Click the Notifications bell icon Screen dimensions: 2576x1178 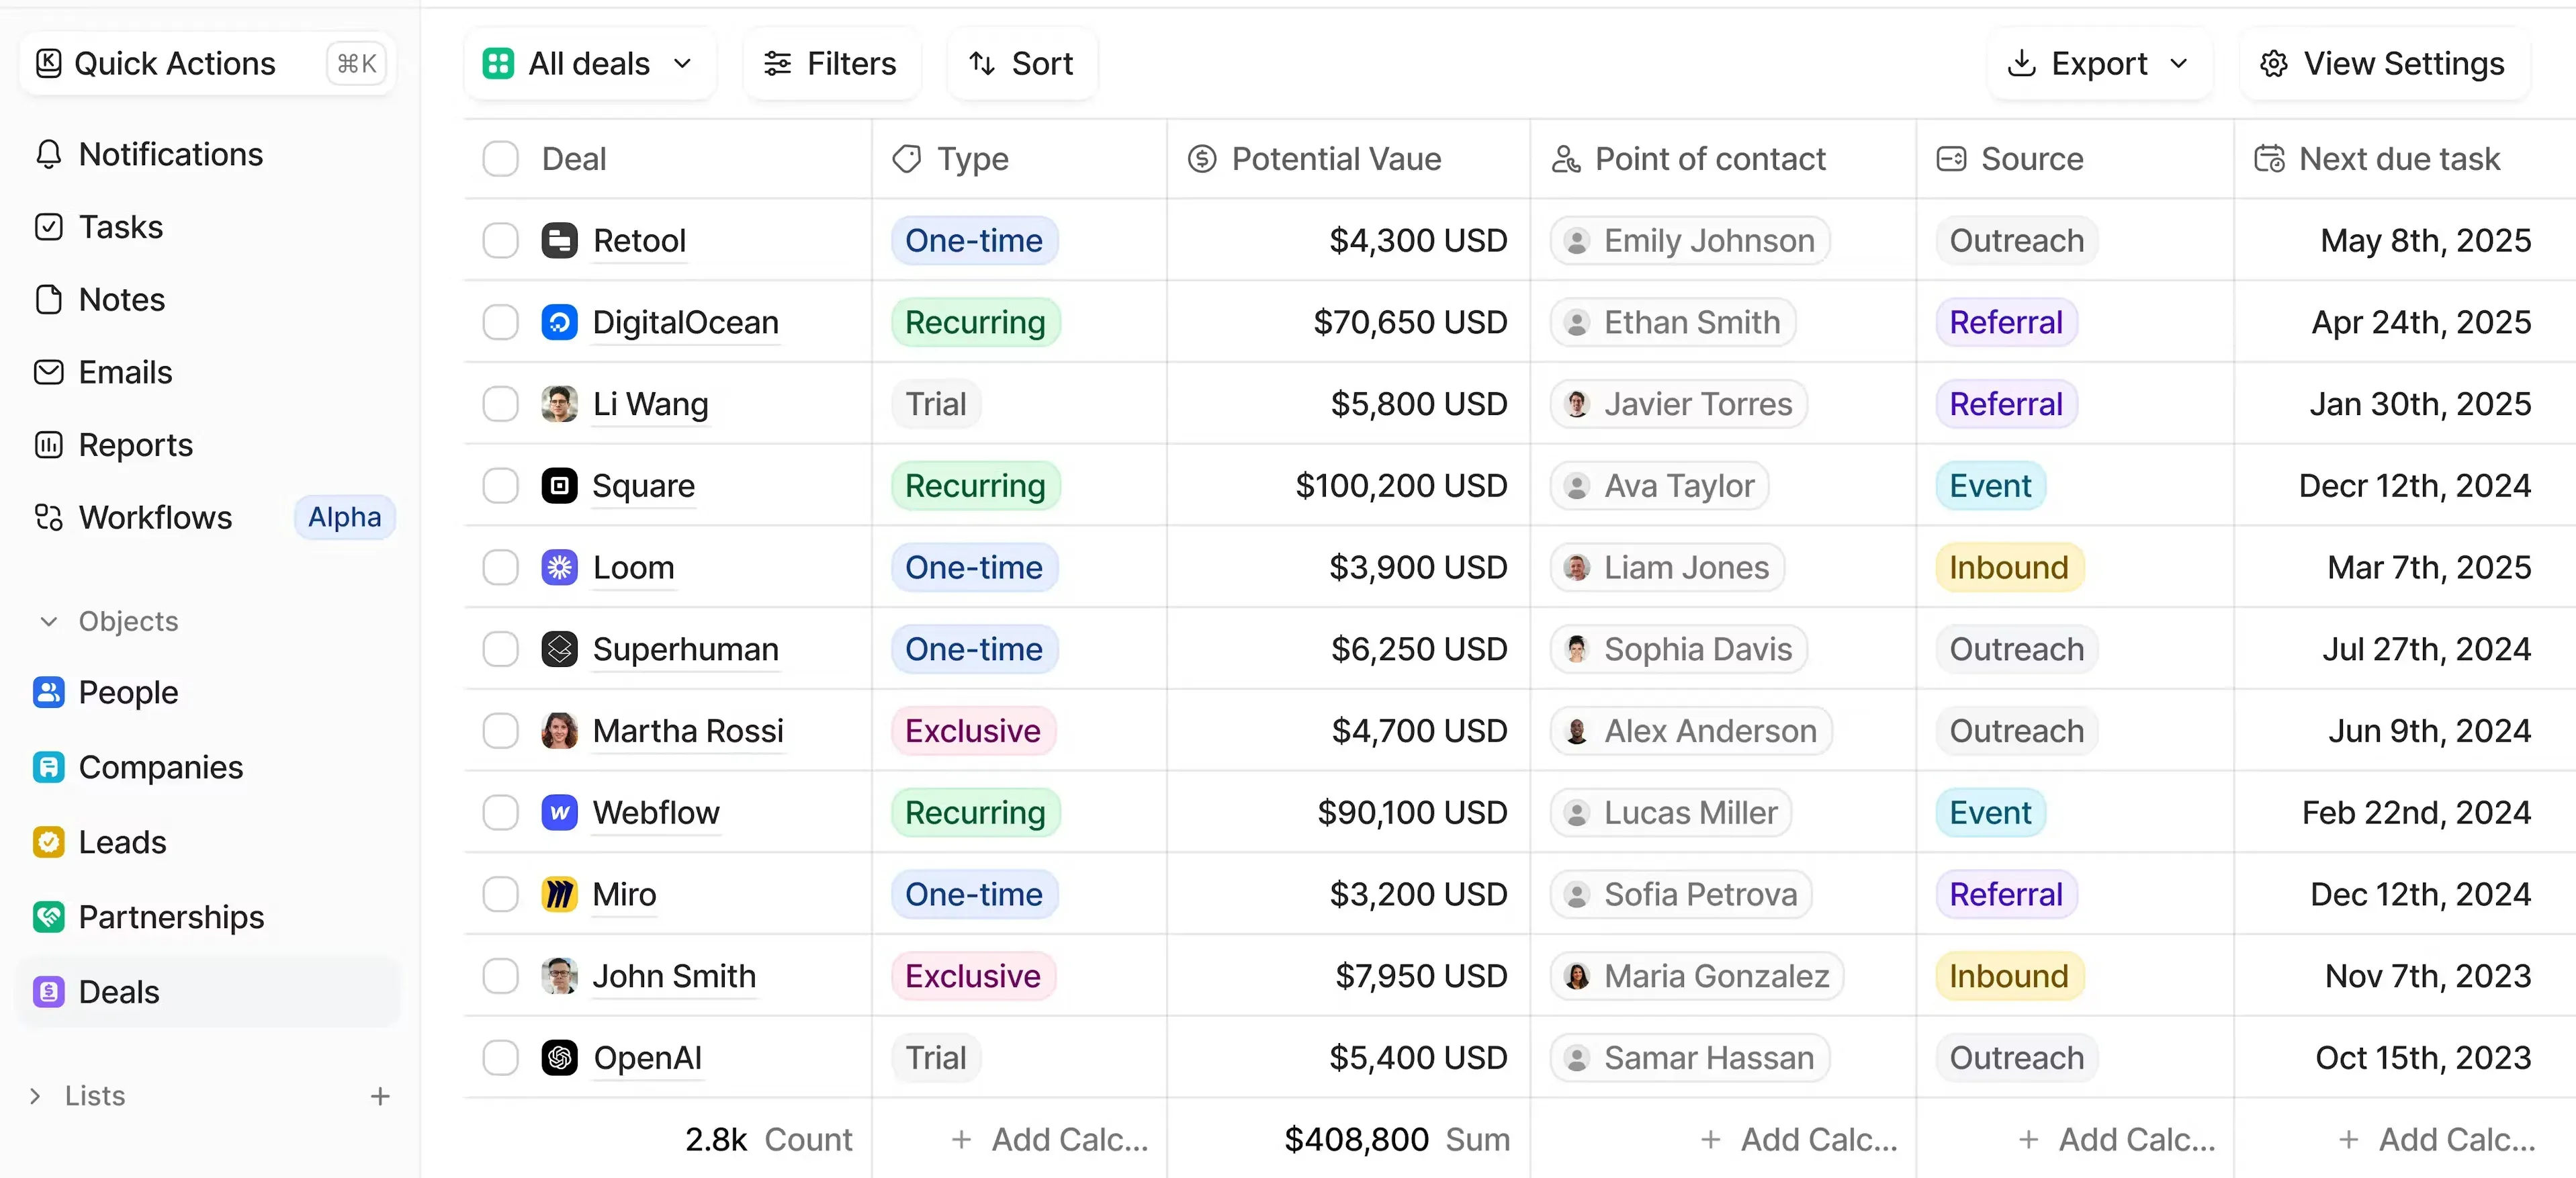[x=48, y=154]
